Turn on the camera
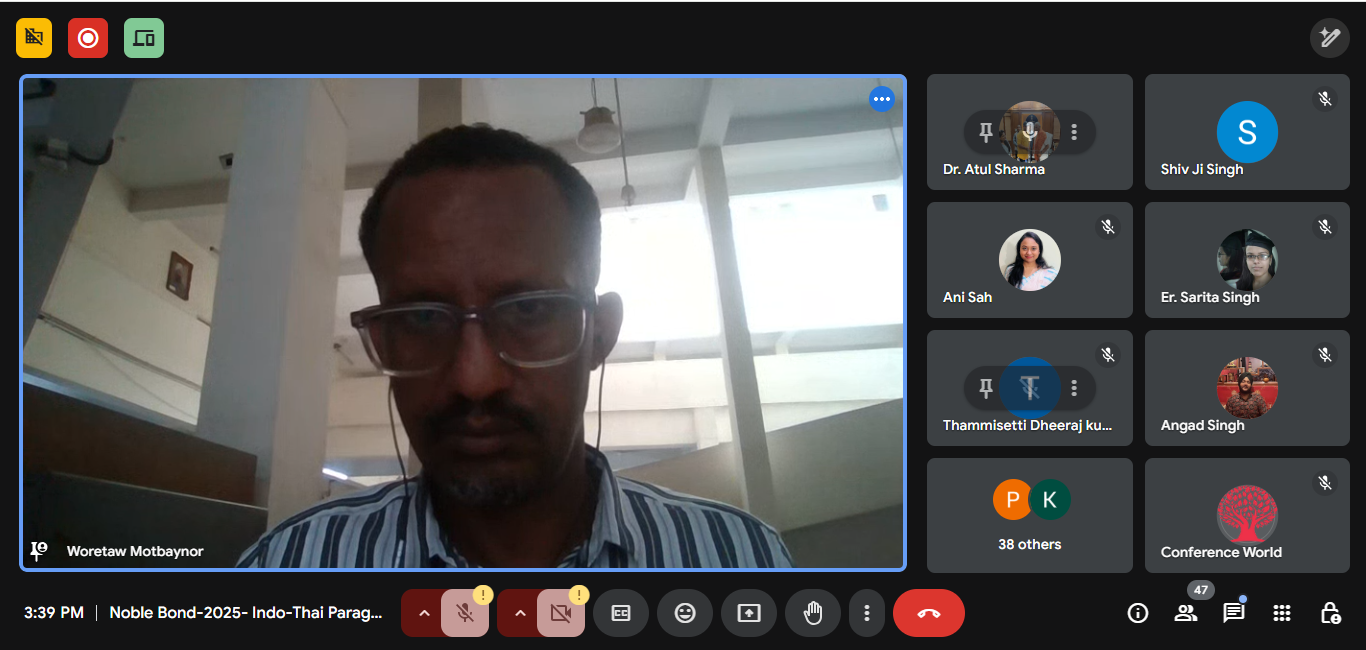This screenshot has width=1366, height=650. coord(561,613)
